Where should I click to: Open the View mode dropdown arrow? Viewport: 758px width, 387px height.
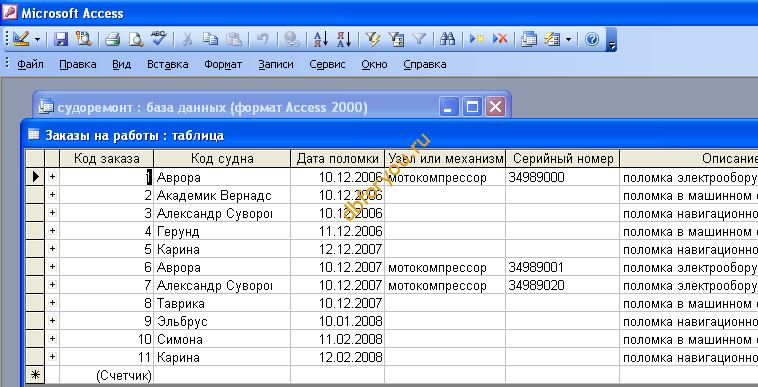[37, 39]
